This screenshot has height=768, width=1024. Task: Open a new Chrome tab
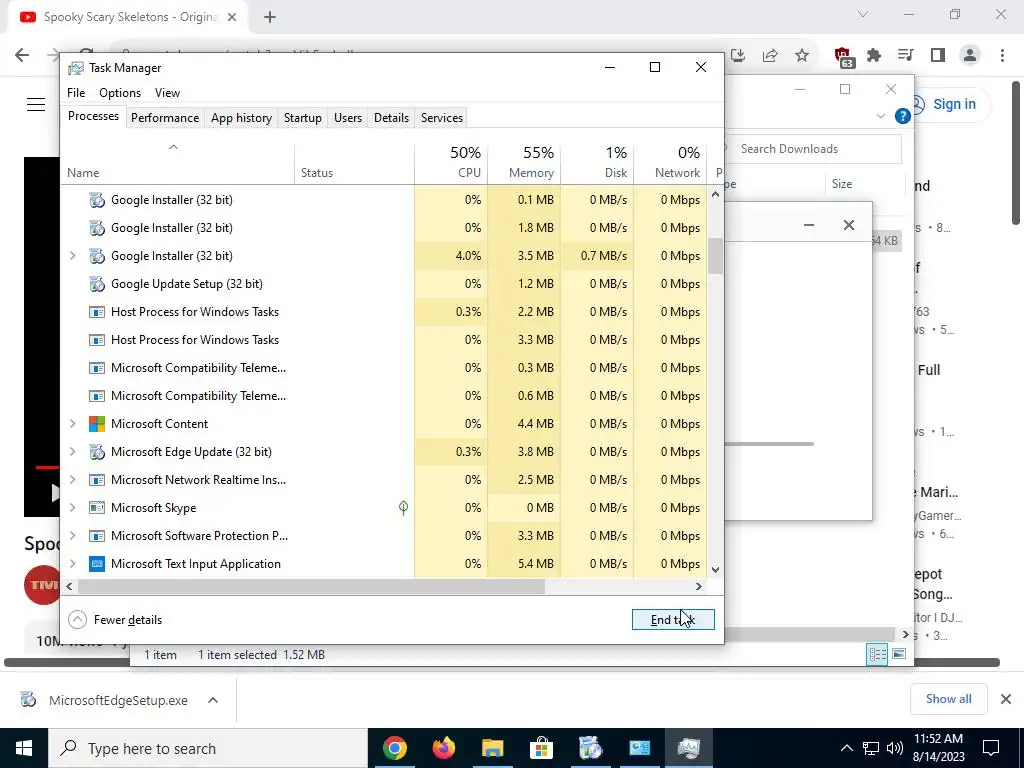click(270, 17)
